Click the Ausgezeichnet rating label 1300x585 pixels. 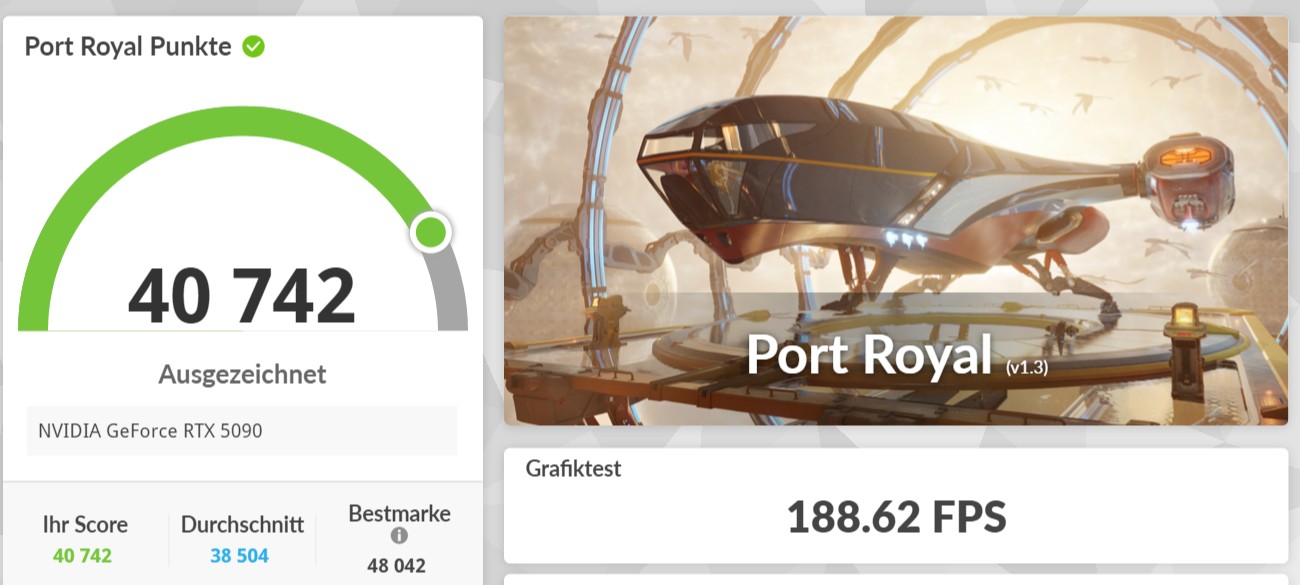tap(242, 375)
